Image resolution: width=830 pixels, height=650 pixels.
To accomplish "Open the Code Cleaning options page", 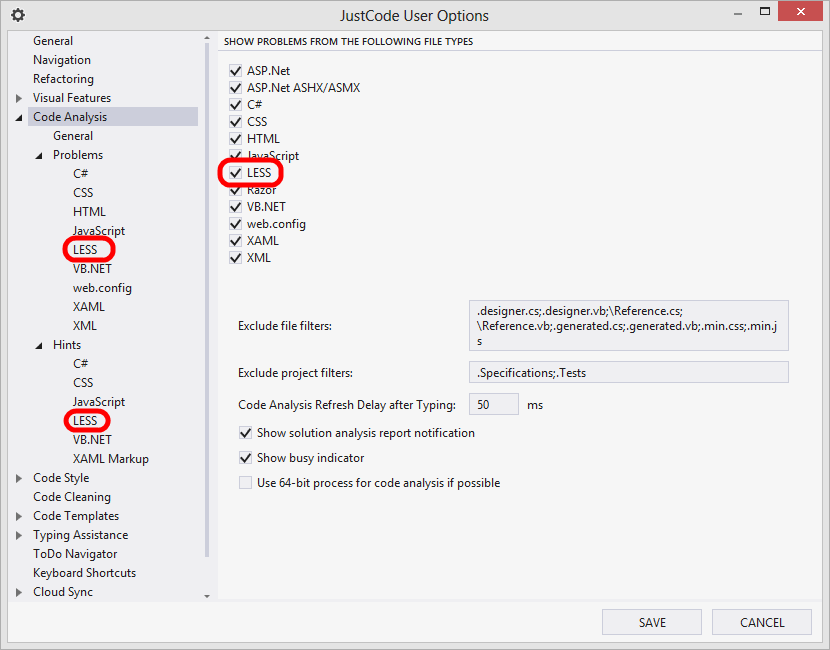I will 72,497.
